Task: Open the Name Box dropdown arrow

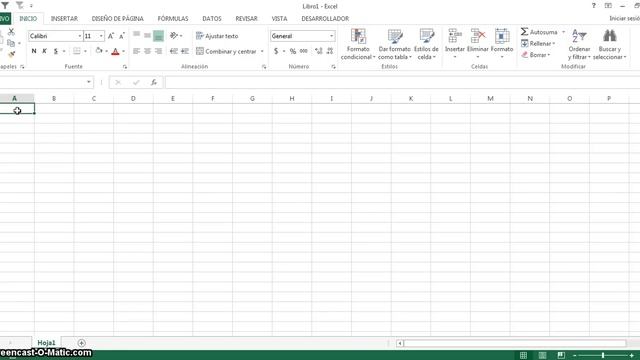Action: pyautogui.click(x=89, y=82)
